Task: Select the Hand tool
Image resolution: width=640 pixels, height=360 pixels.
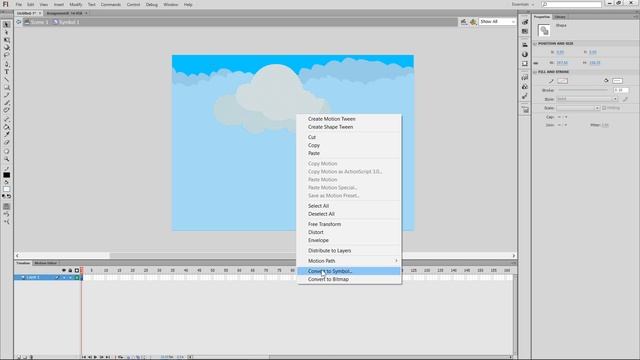Action: [x=7, y=151]
